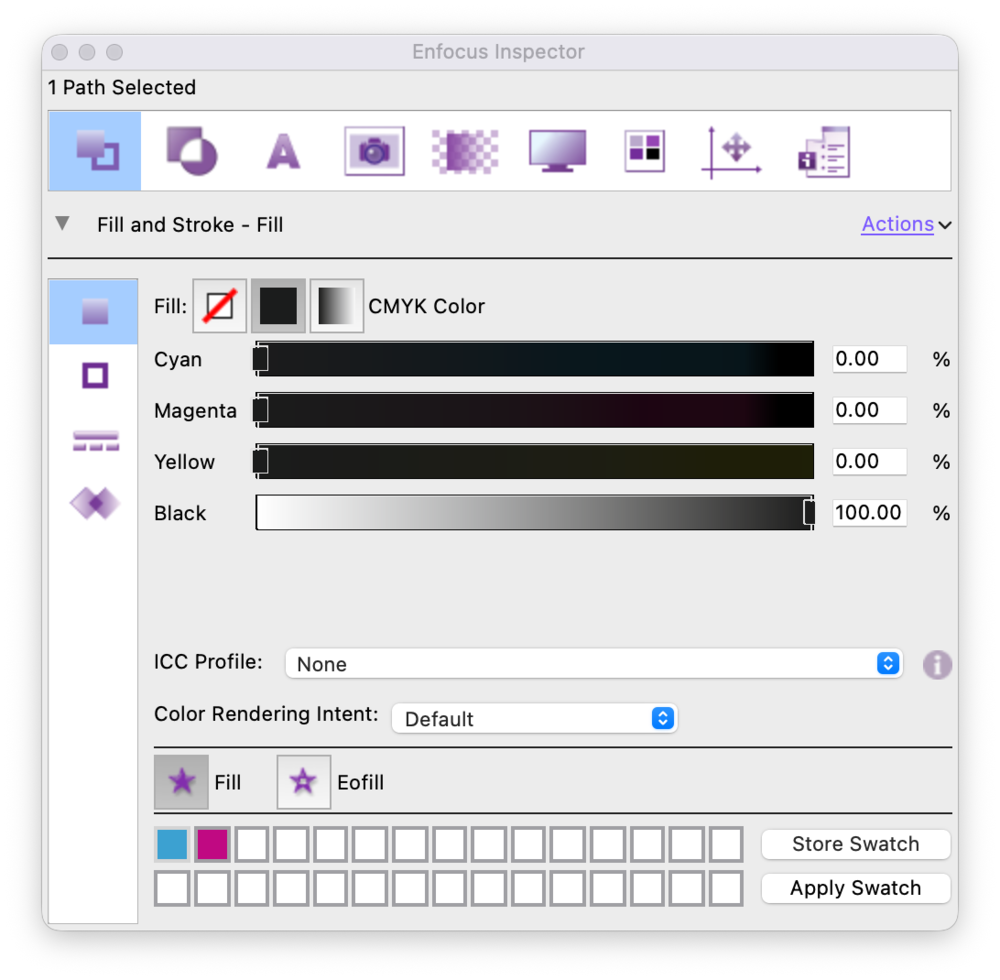Viewport: 1000px width, 980px height.
Task: Open the Actions dropdown link
Action: pos(906,224)
